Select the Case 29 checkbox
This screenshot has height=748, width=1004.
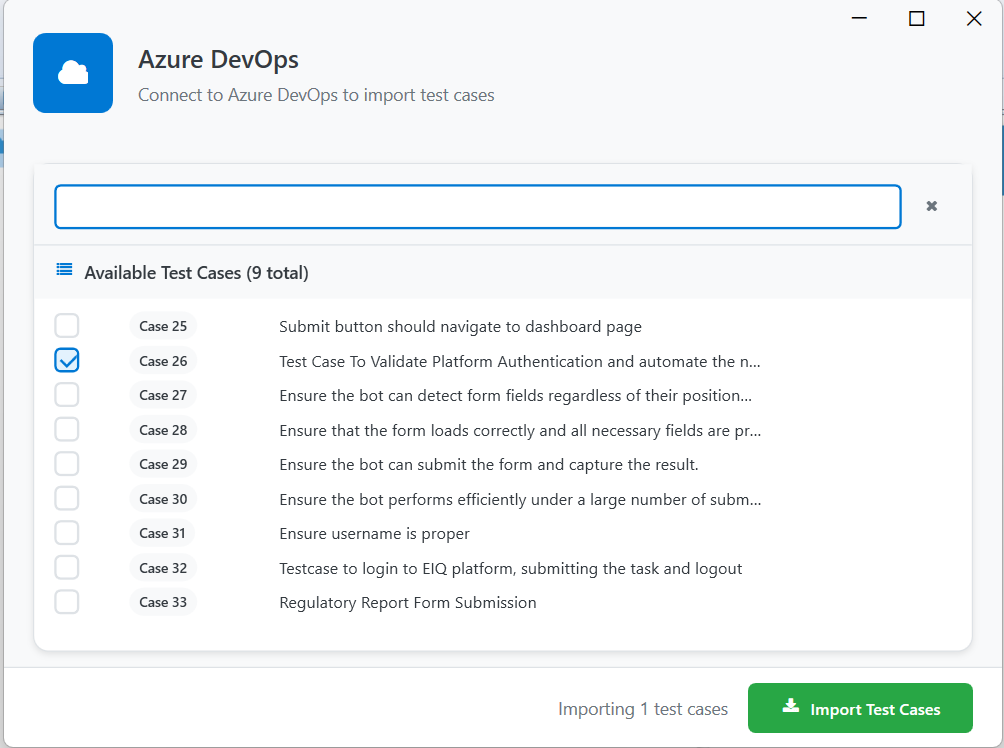(x=67, y=464)
